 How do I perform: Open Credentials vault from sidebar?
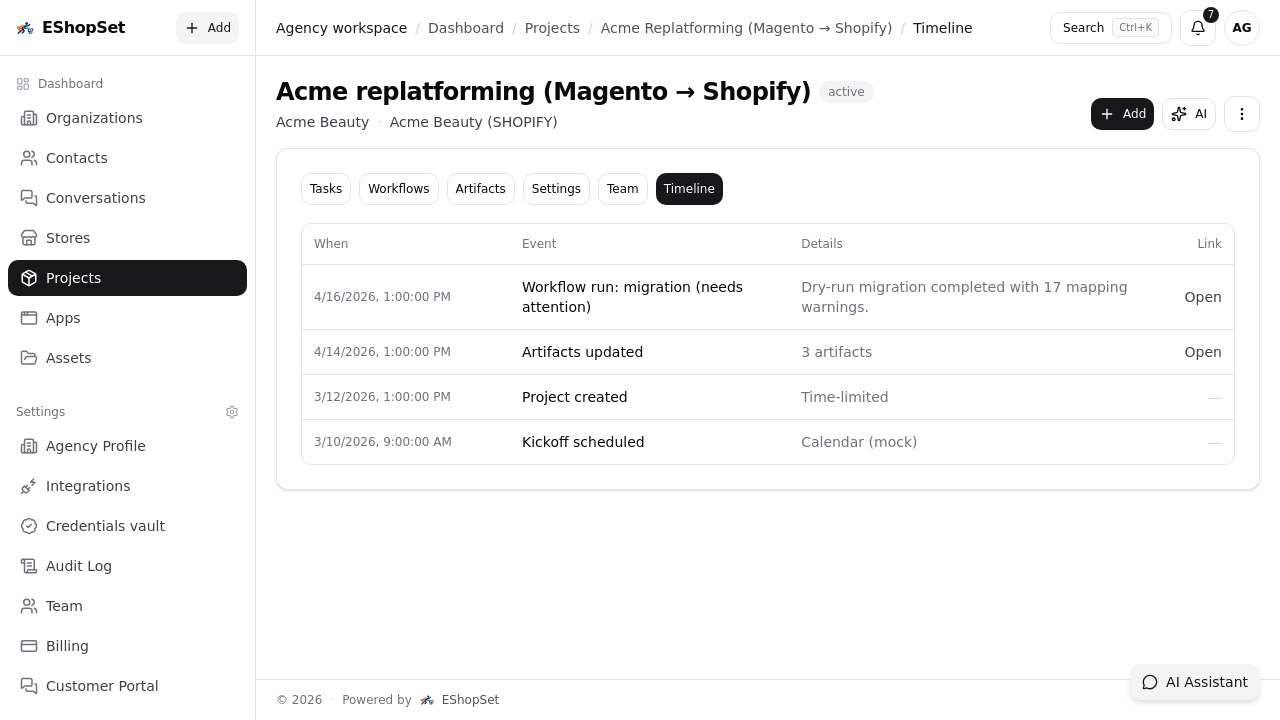(105, 526)
